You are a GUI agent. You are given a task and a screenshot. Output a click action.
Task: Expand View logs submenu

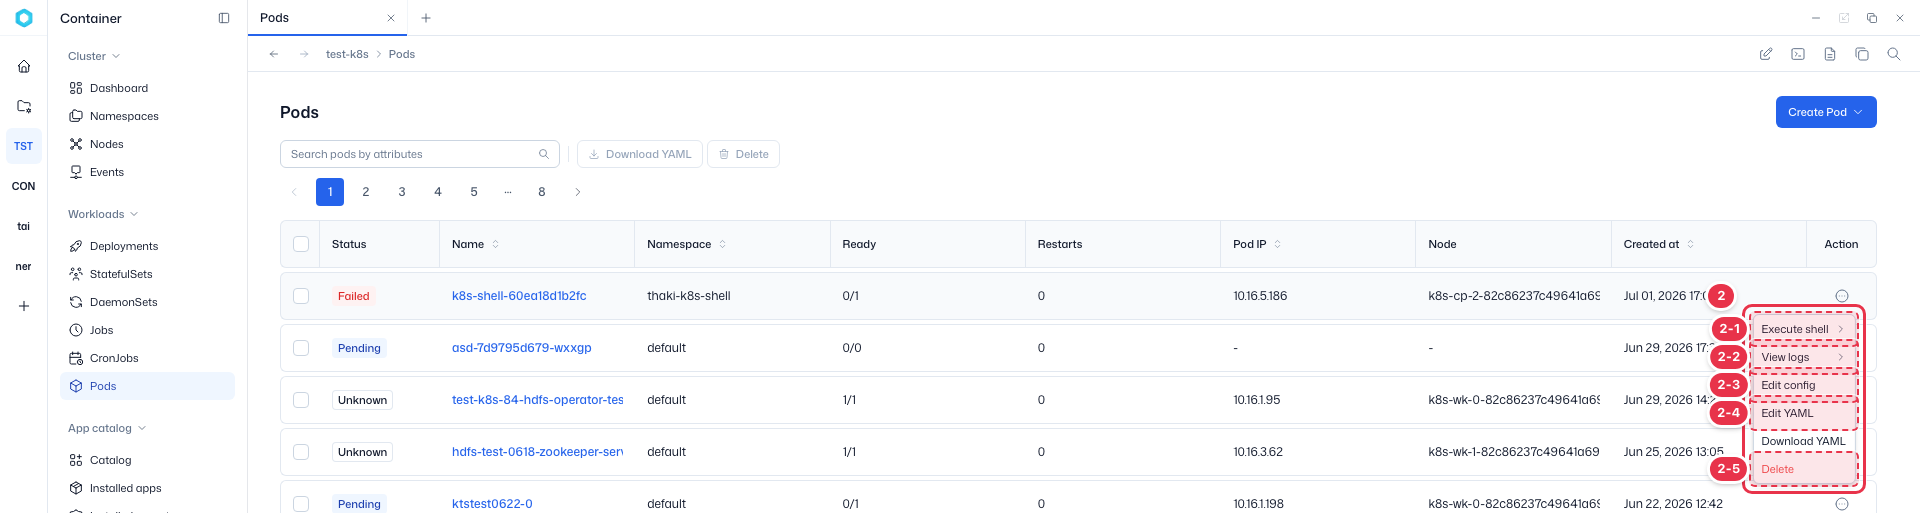point(1804,357)
